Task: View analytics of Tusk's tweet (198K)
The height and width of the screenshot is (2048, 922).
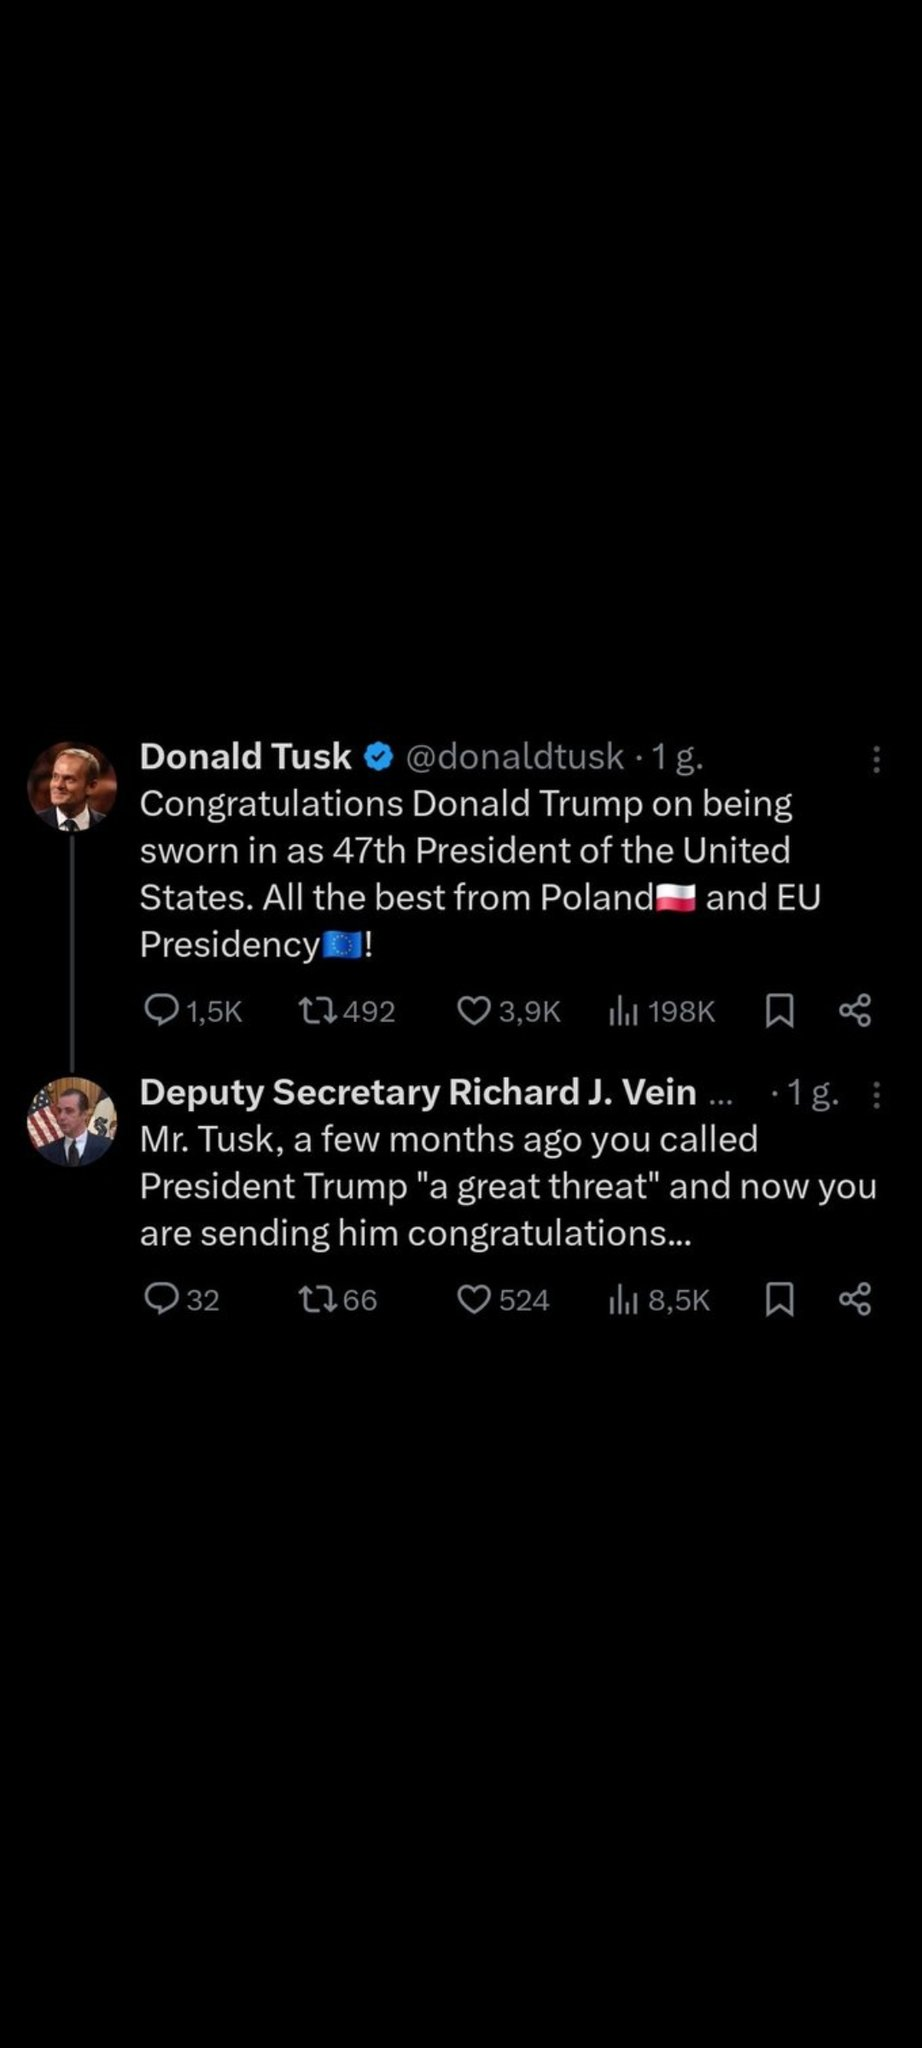Action: [x=623, y=1012]
